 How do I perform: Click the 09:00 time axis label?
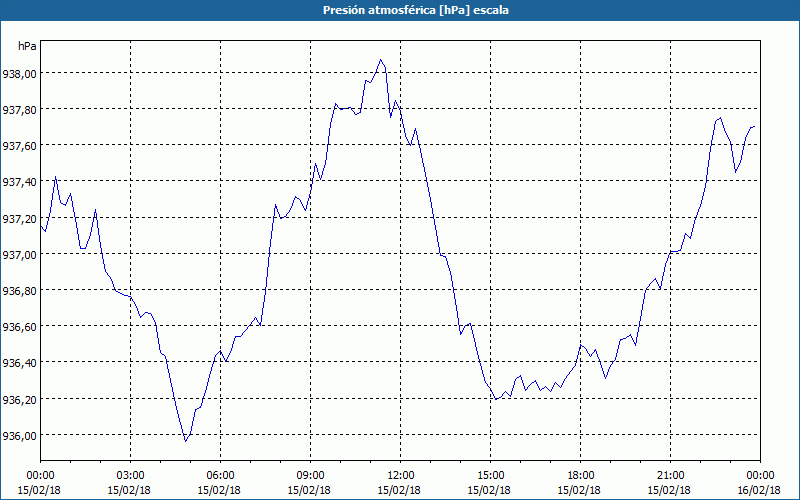pyautogui.click(x=310, y=476)
